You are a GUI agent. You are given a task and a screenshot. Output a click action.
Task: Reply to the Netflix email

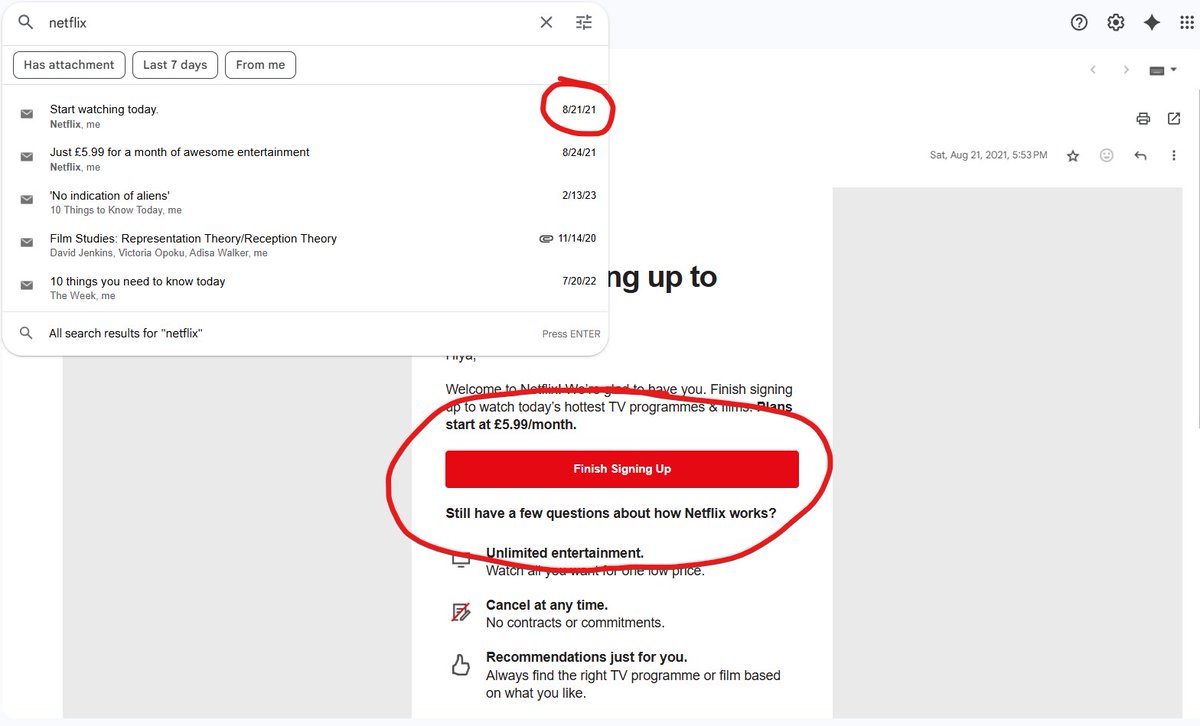[1140, 156]
